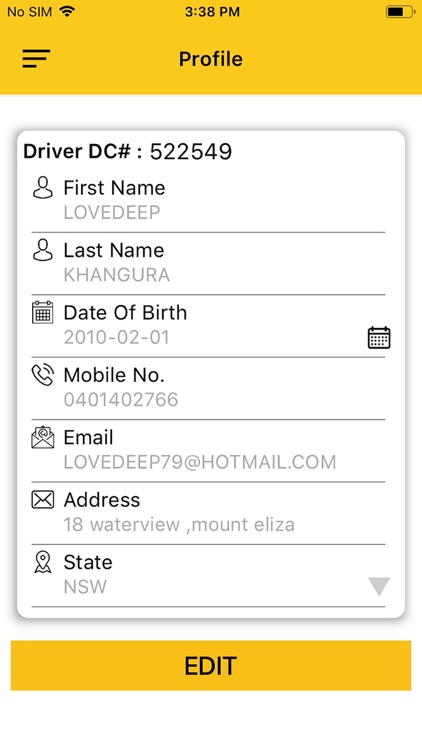Tap the battery indicator in status bar
The image size is (422, 750).
[400, 12]
